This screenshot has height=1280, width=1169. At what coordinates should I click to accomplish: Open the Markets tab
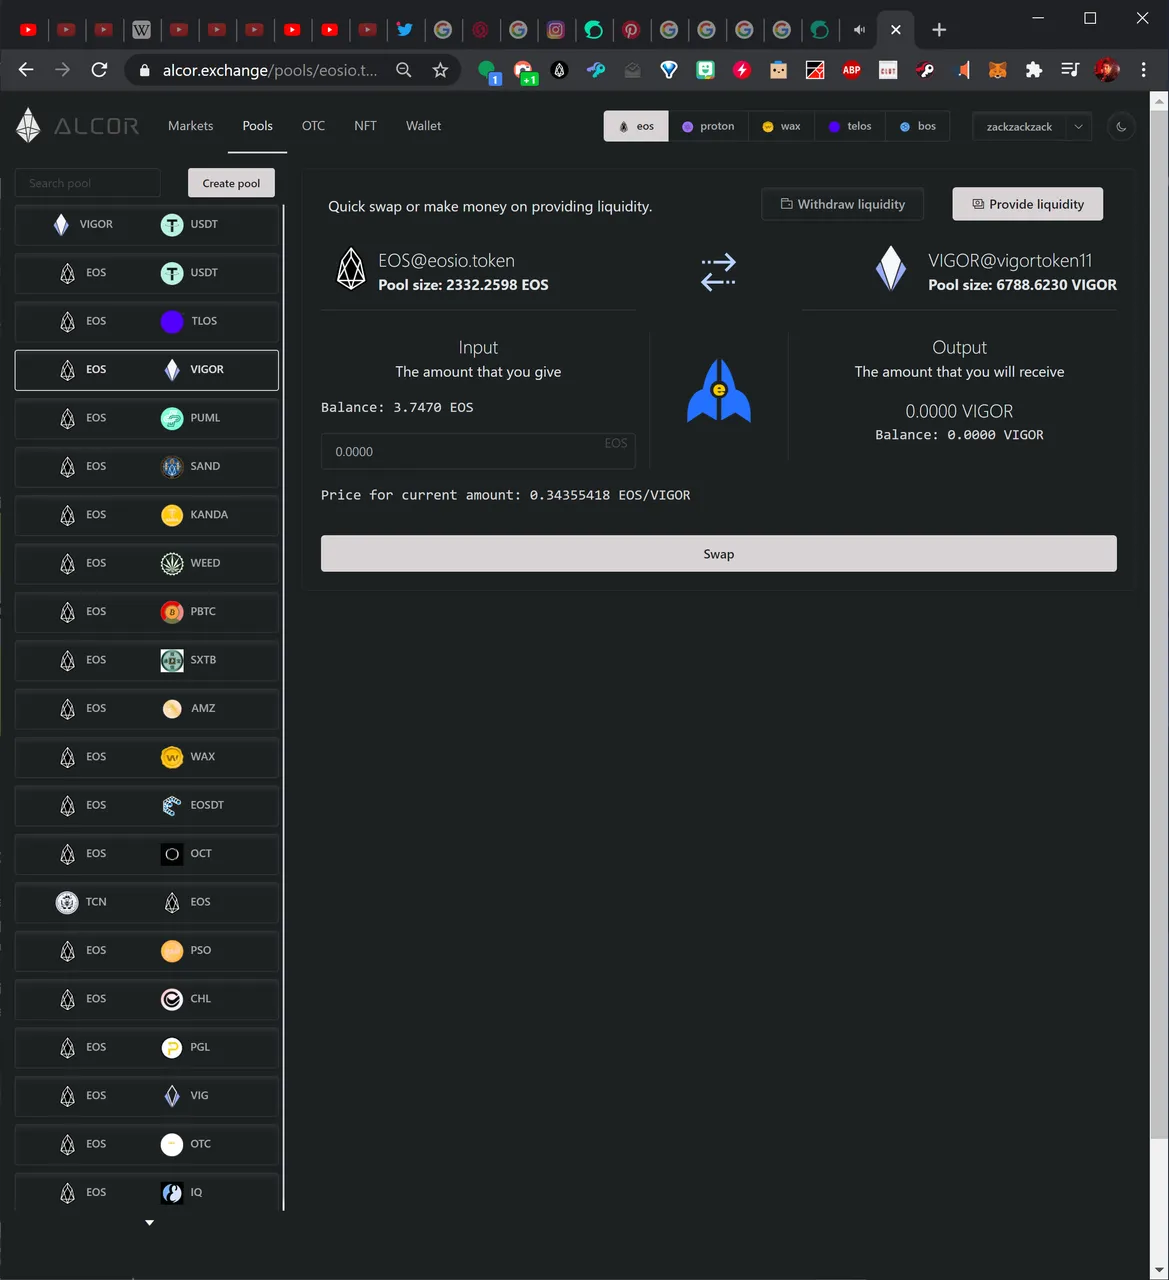click(190, 126)
